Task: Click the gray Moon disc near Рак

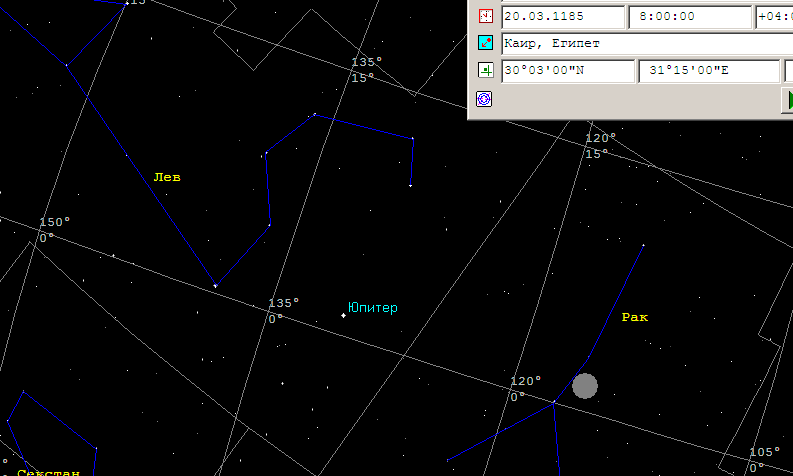Action: click(585, 386)
